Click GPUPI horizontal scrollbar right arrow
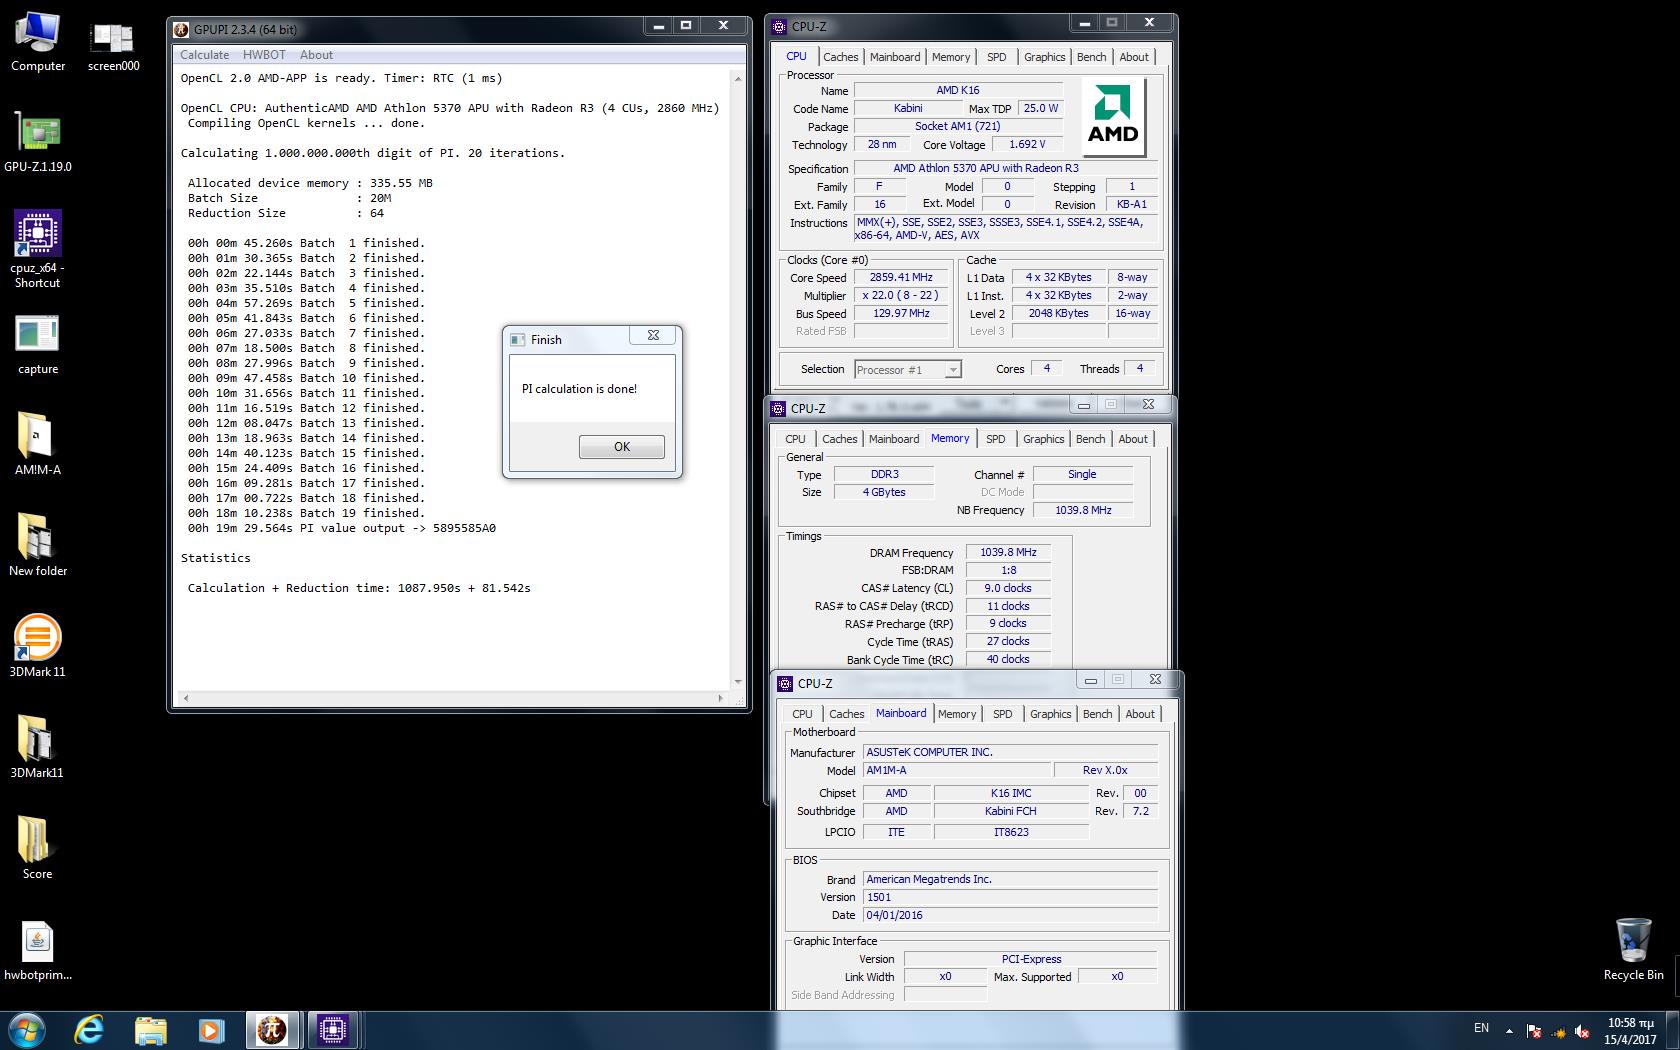Screen dimensions: 1680x1050 [x=721, y=698]
